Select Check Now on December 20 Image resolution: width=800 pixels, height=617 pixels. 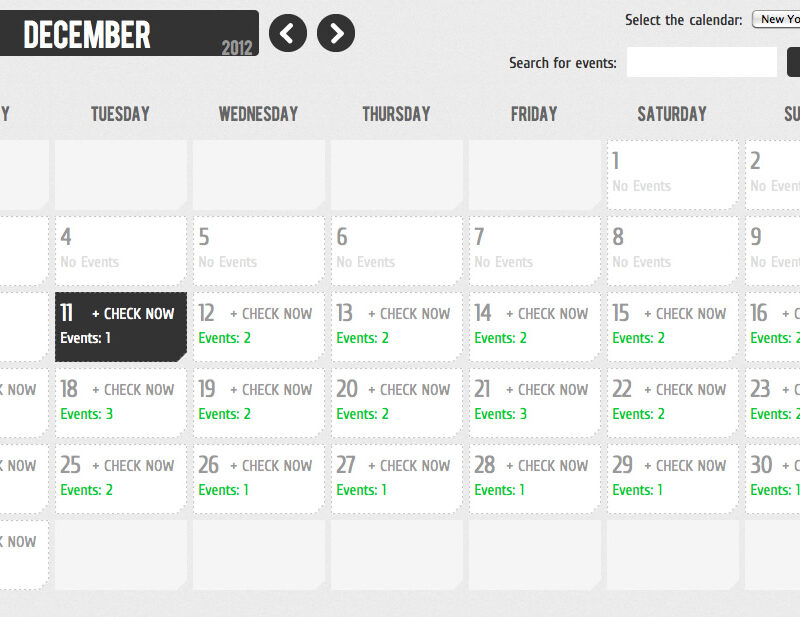409,390
